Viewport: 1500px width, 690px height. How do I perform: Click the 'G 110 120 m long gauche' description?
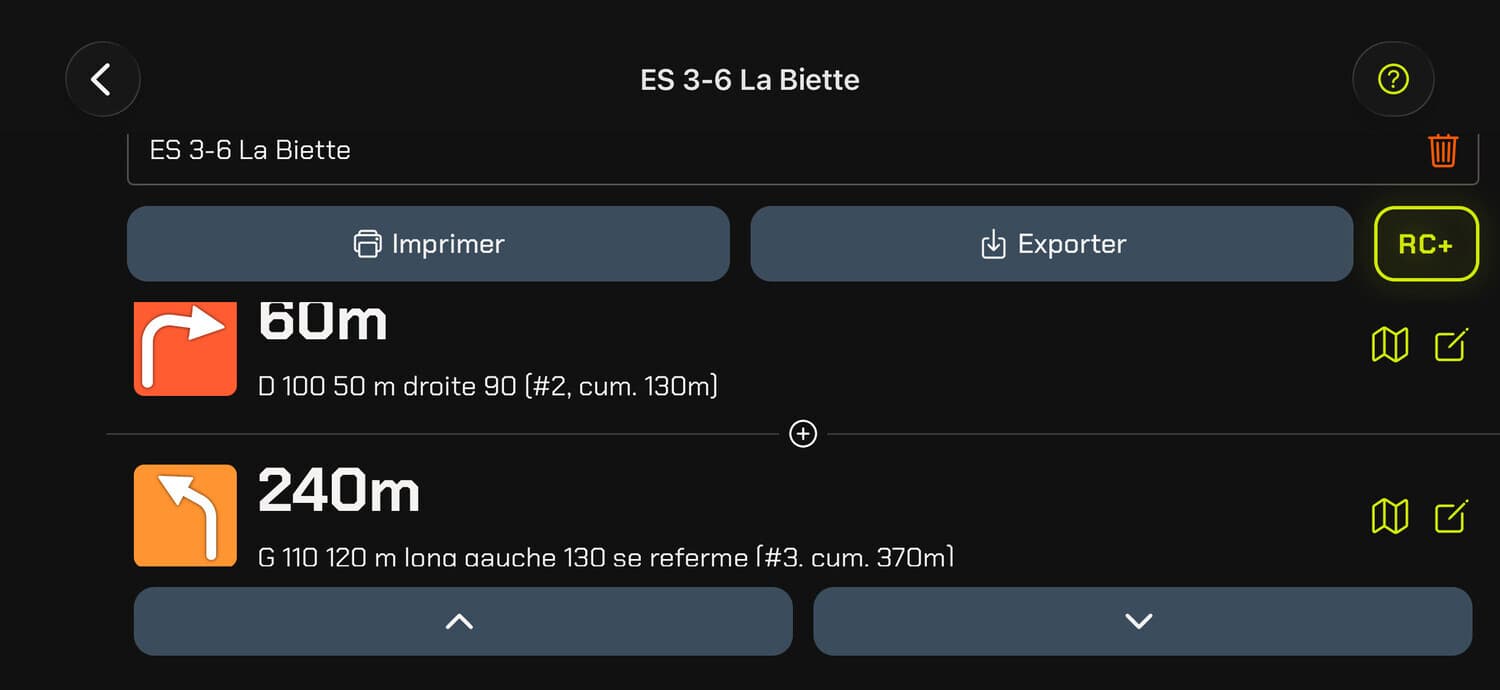click(x=605, y=557)
